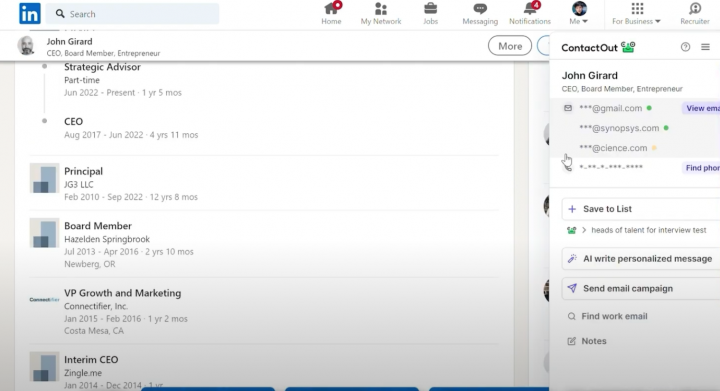Image resolution: width=720 pixels, height=391 pixels.
Task: Open the ContactOut hamburger menu
Action: [705, 47]
